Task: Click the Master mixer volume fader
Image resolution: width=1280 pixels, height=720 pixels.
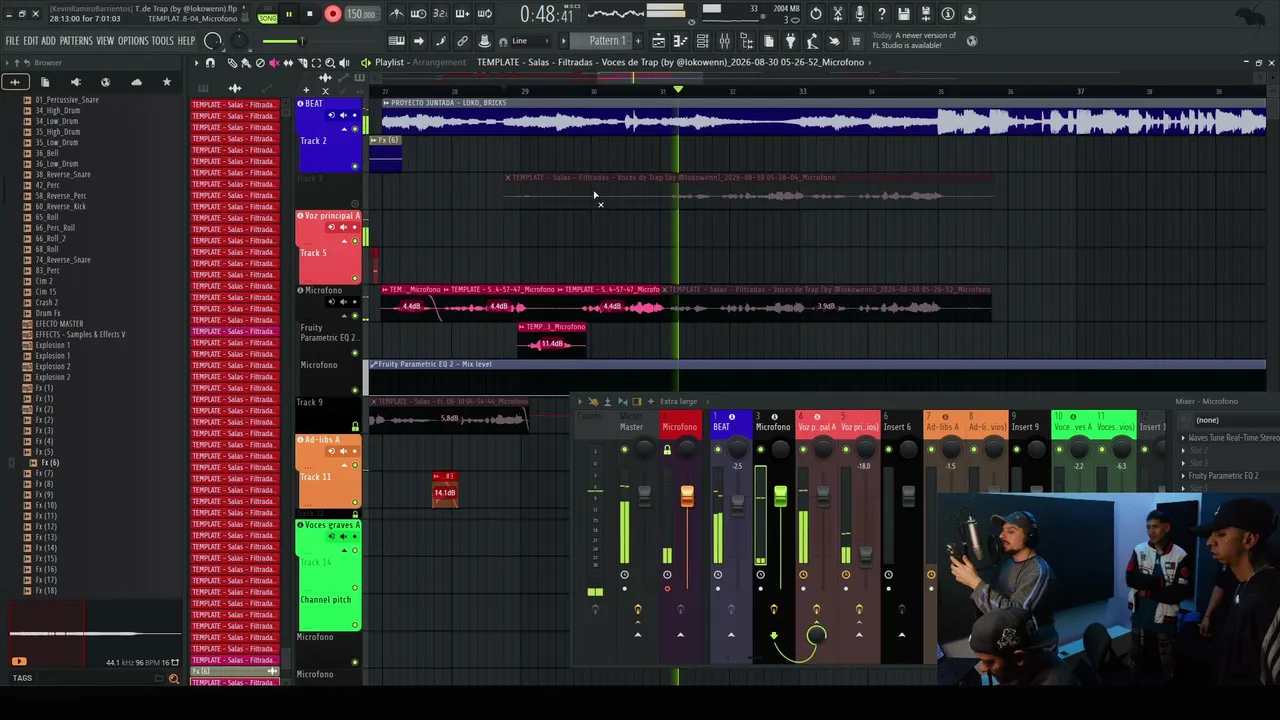Action: (x=644, y=497)
